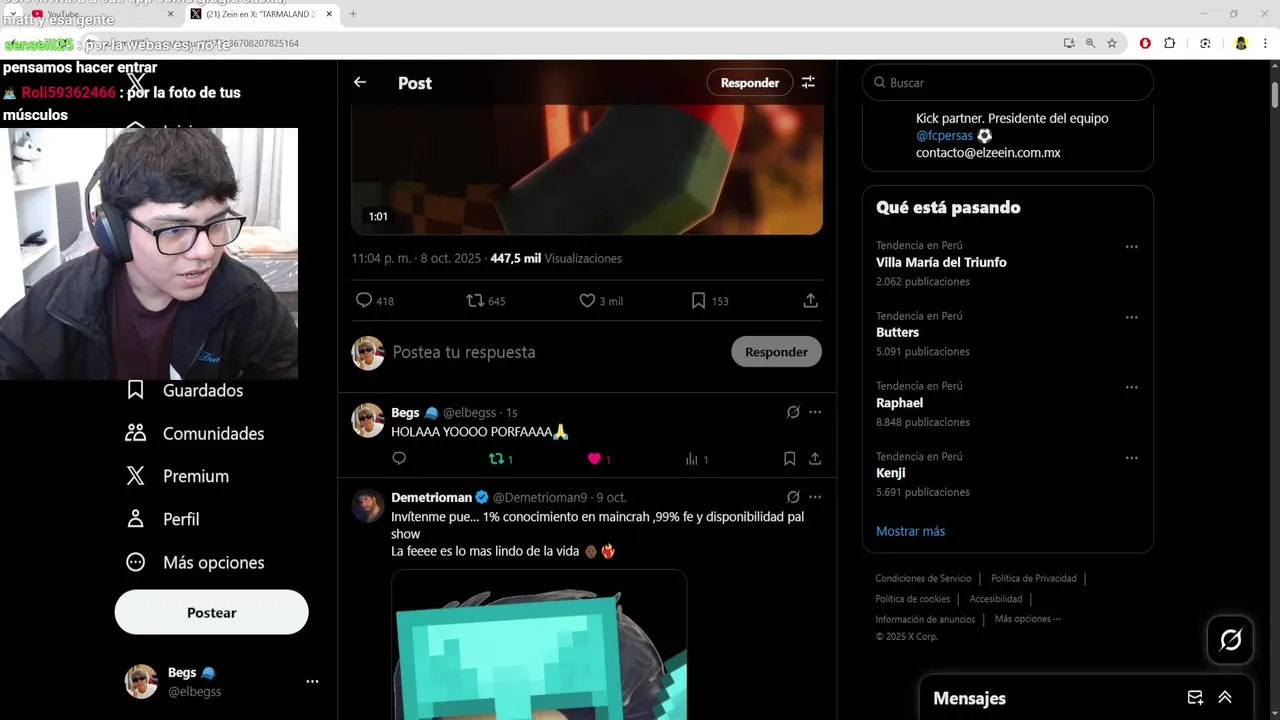Bookmark Begs' reply

click(789, 459)
